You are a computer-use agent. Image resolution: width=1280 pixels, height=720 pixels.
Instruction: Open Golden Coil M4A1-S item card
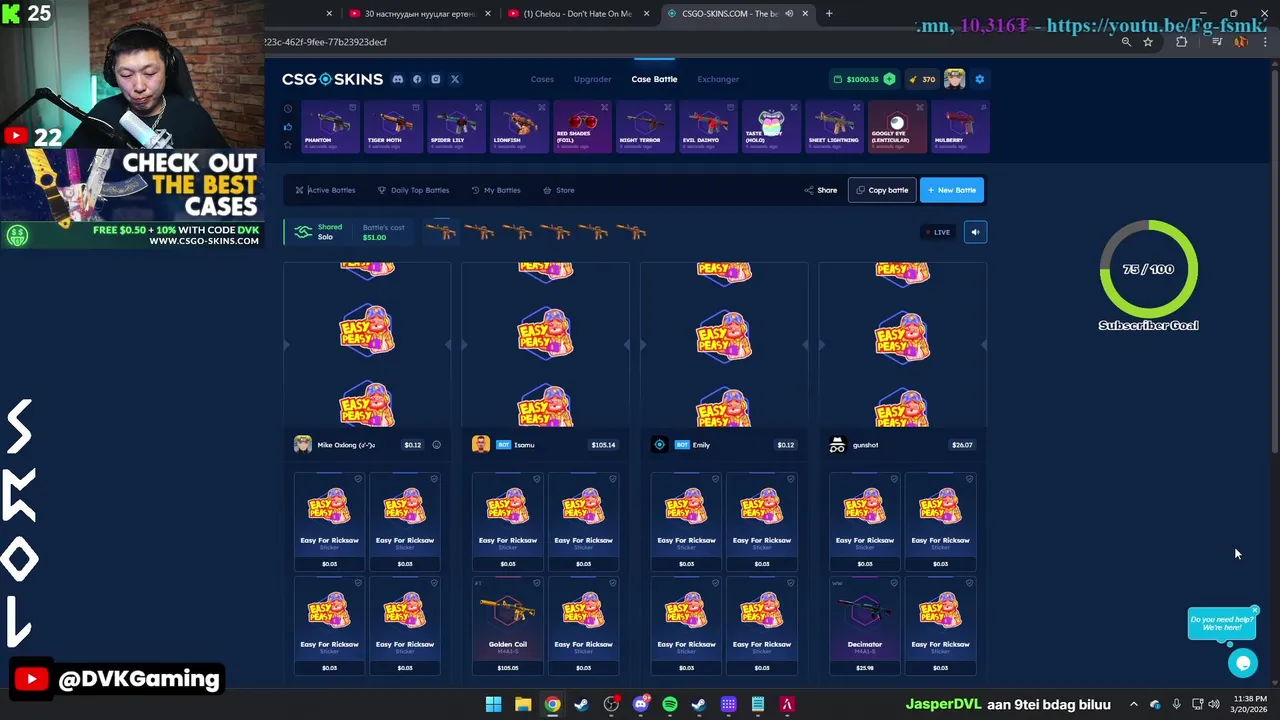[x=508, y=625]
